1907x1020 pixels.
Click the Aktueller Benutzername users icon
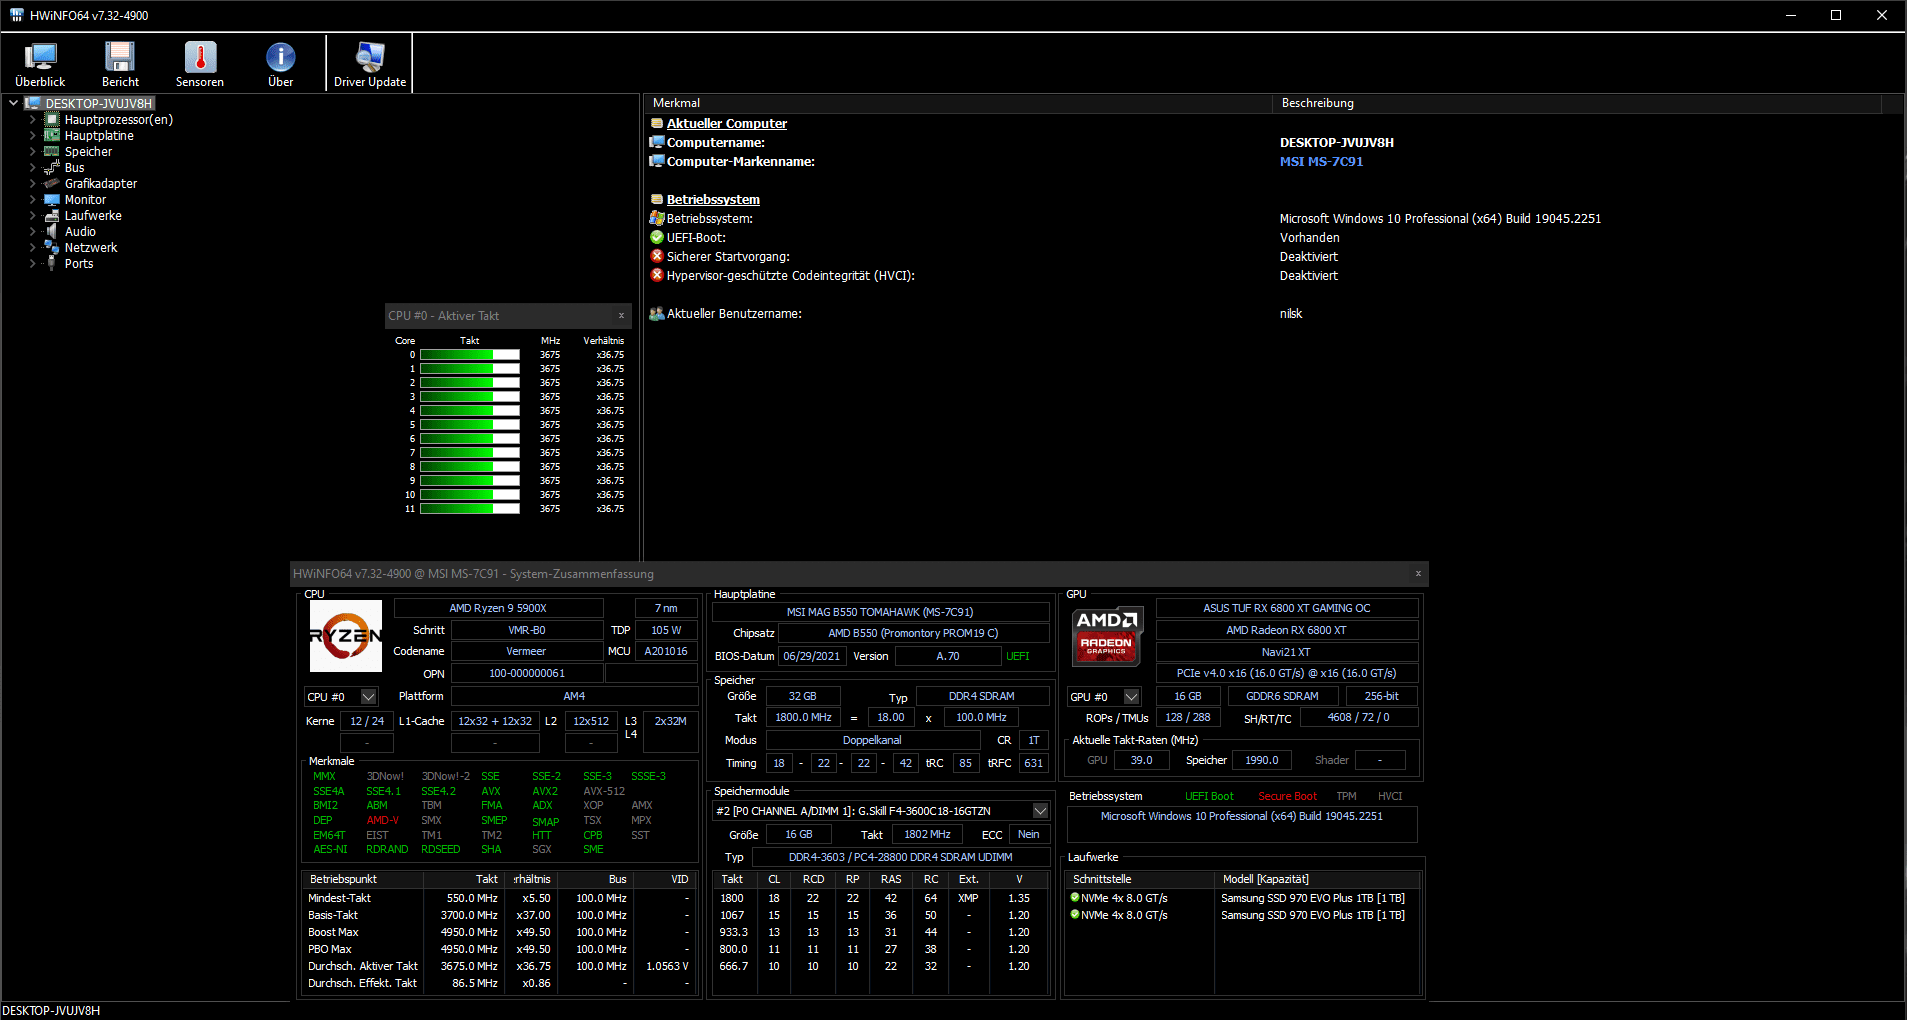[657, 314]
